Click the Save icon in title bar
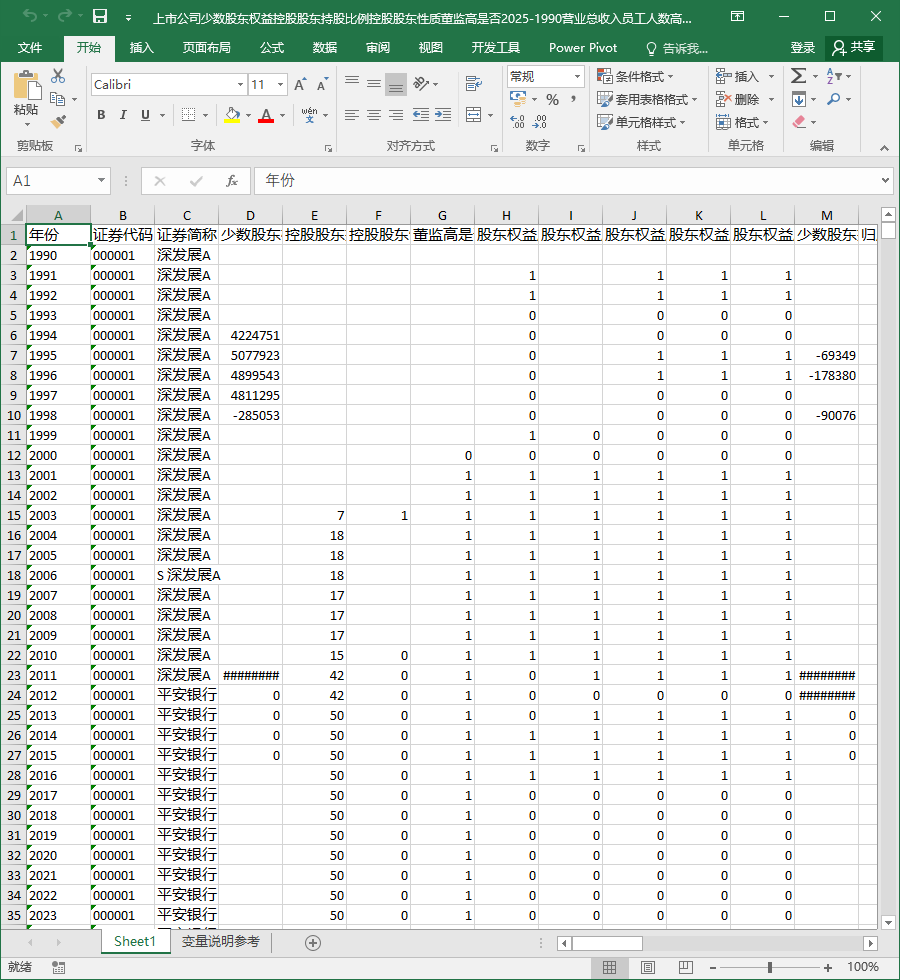This screenshot has height=980, width=900. (100, 16)
